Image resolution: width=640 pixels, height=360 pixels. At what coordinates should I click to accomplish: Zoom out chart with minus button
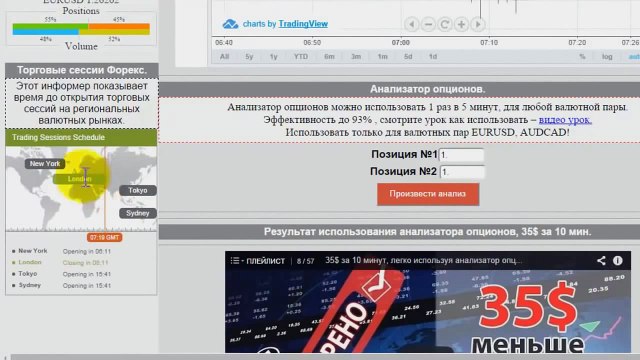[x=428, y=24]
